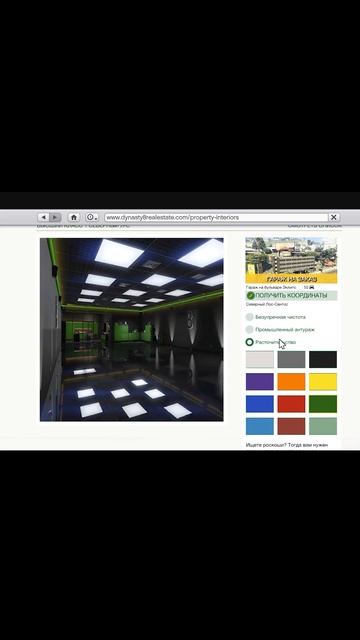This screenshot has height=640, width=360.
Task: Click the 'Северный Лос-Сантос' location text
Action: (x=267, y=304)
